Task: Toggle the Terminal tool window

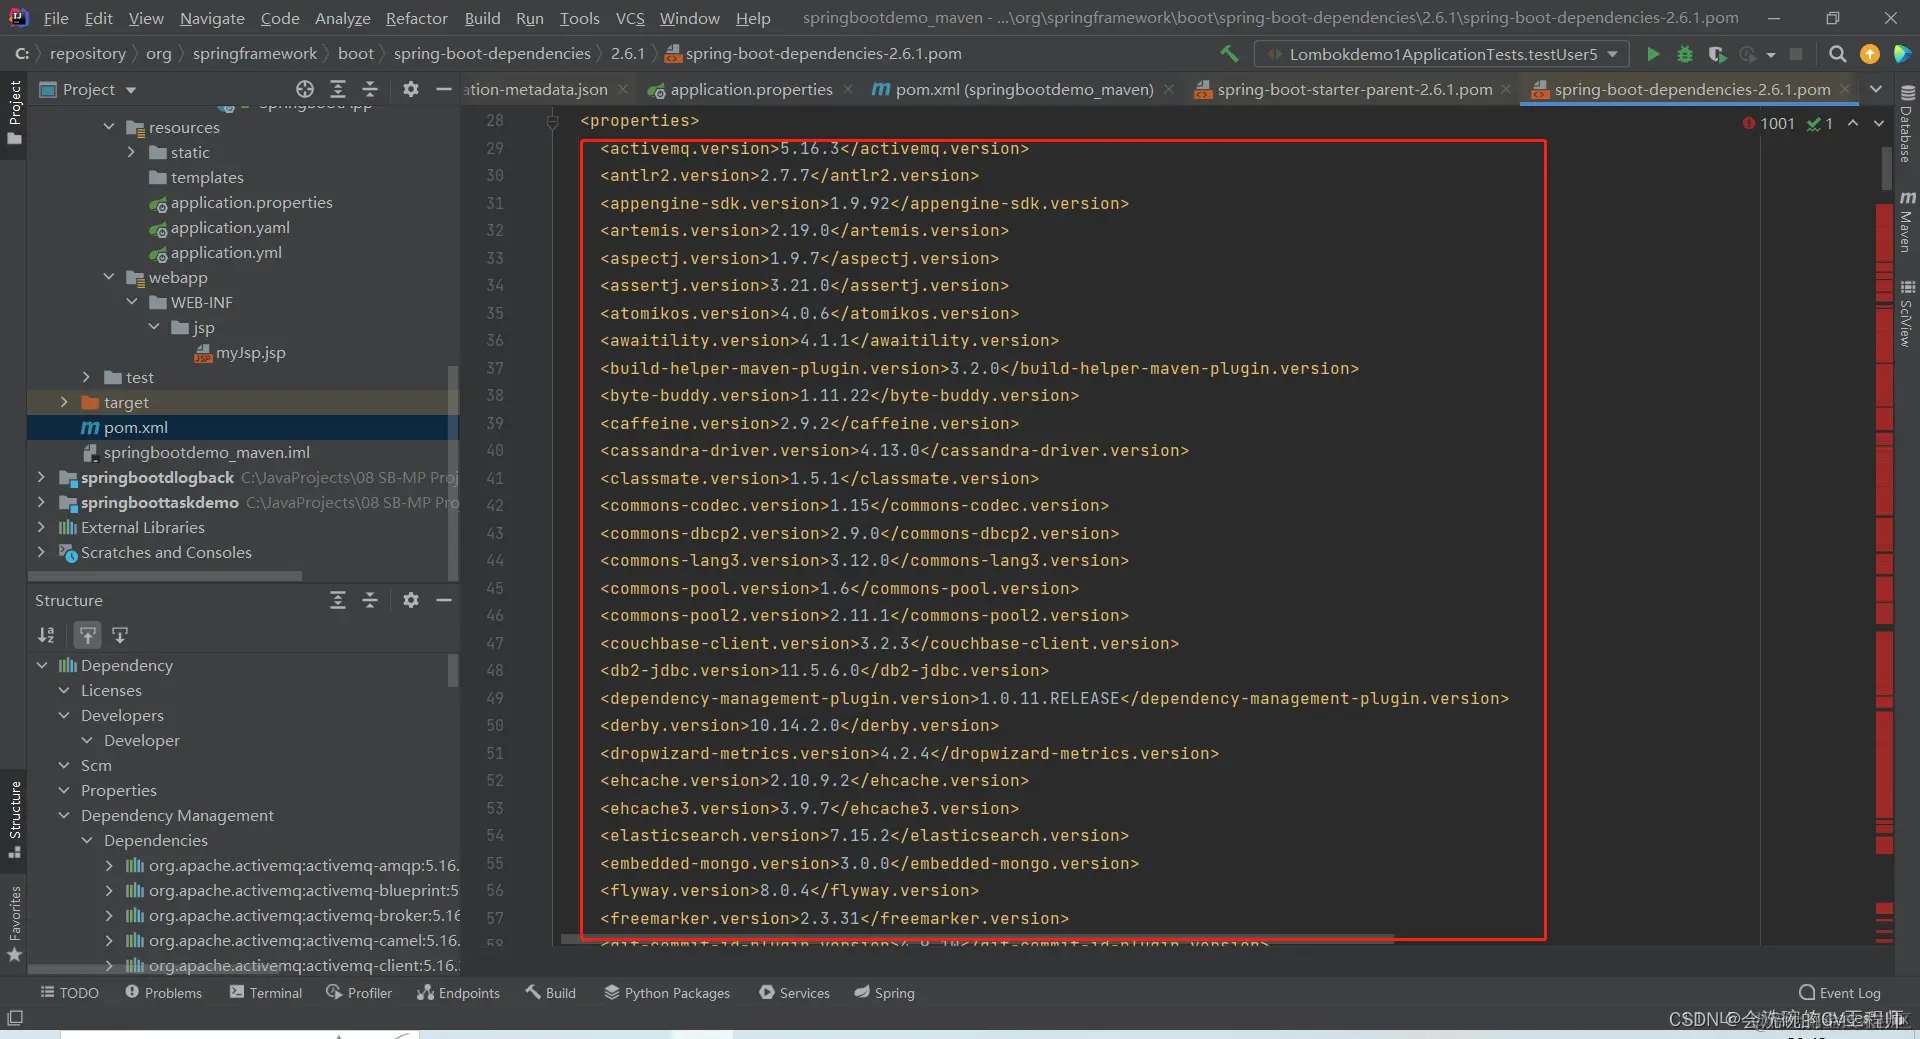Action: pos(265,992)
